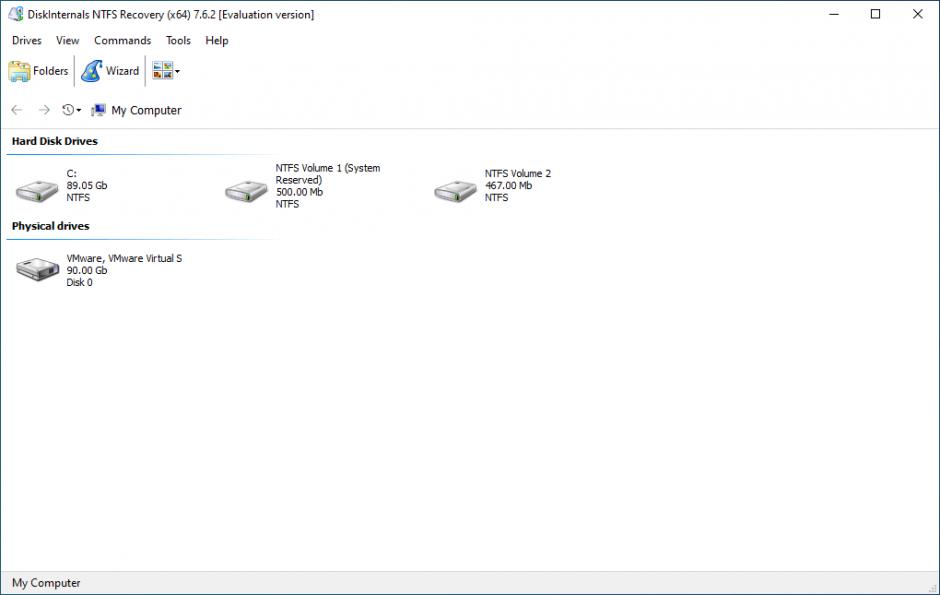
Task: Click My Computer in the status bar
Action: click(x=46, y=582)
